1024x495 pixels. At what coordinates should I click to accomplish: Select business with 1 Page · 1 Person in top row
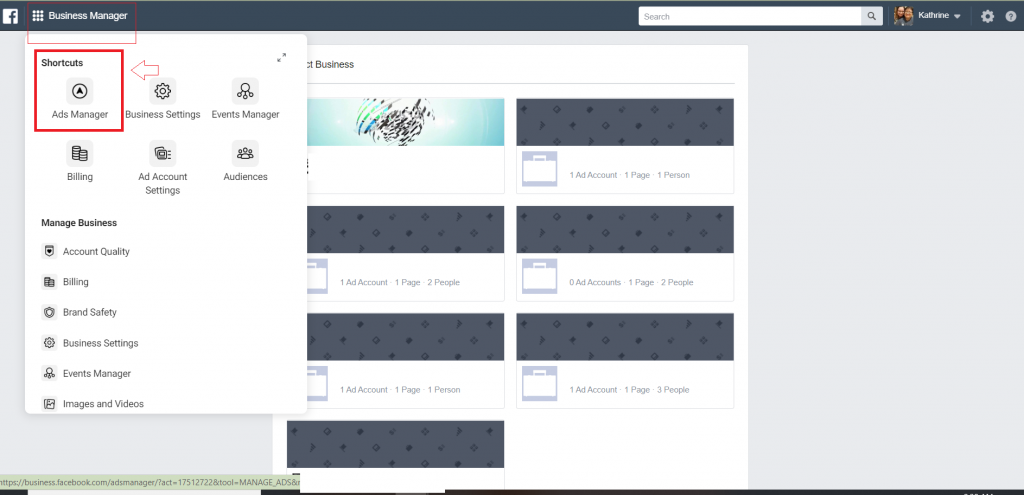625,146
